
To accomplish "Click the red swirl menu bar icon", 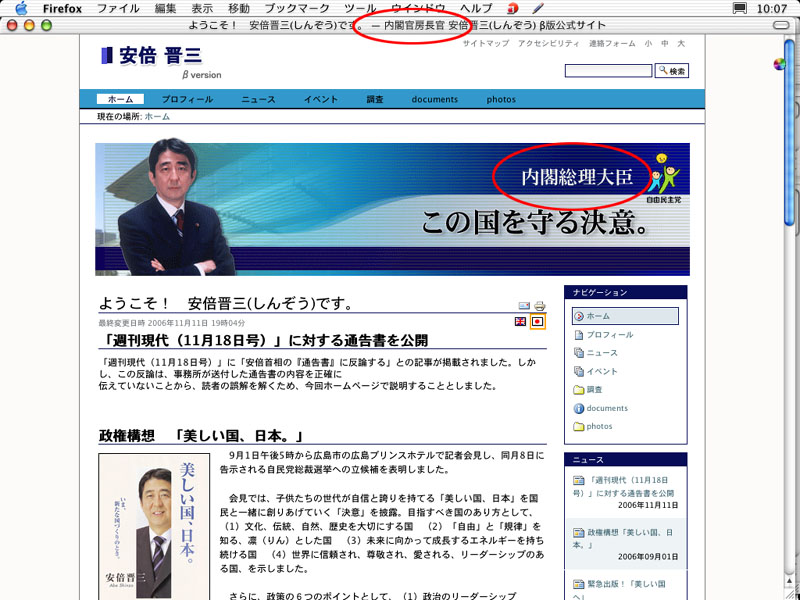I will coord(513,9).
